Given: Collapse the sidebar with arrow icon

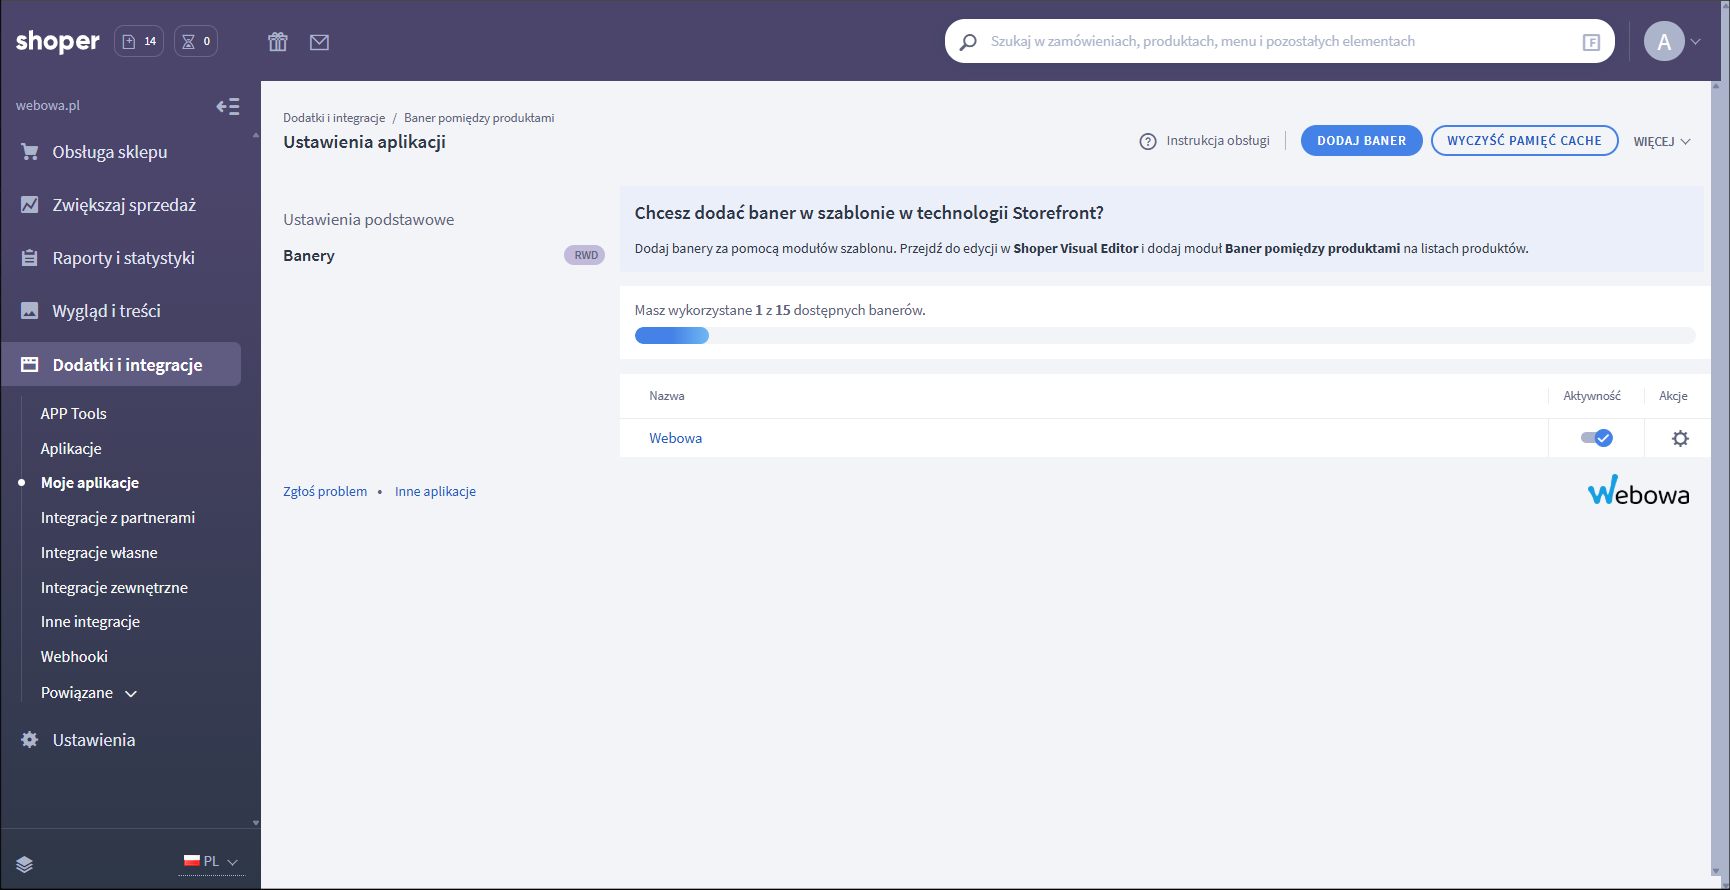Looking at the screenshot, I should pyautogui.click(x=228, y=106).
